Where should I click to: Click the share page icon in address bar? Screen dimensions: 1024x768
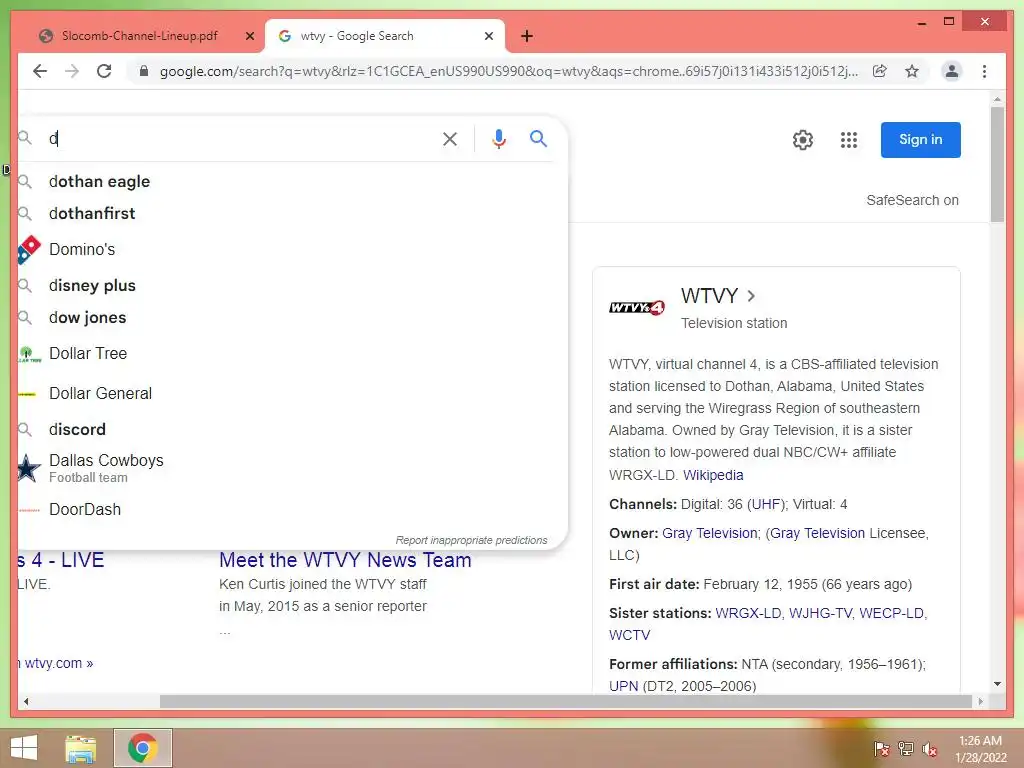coord(880,71)
